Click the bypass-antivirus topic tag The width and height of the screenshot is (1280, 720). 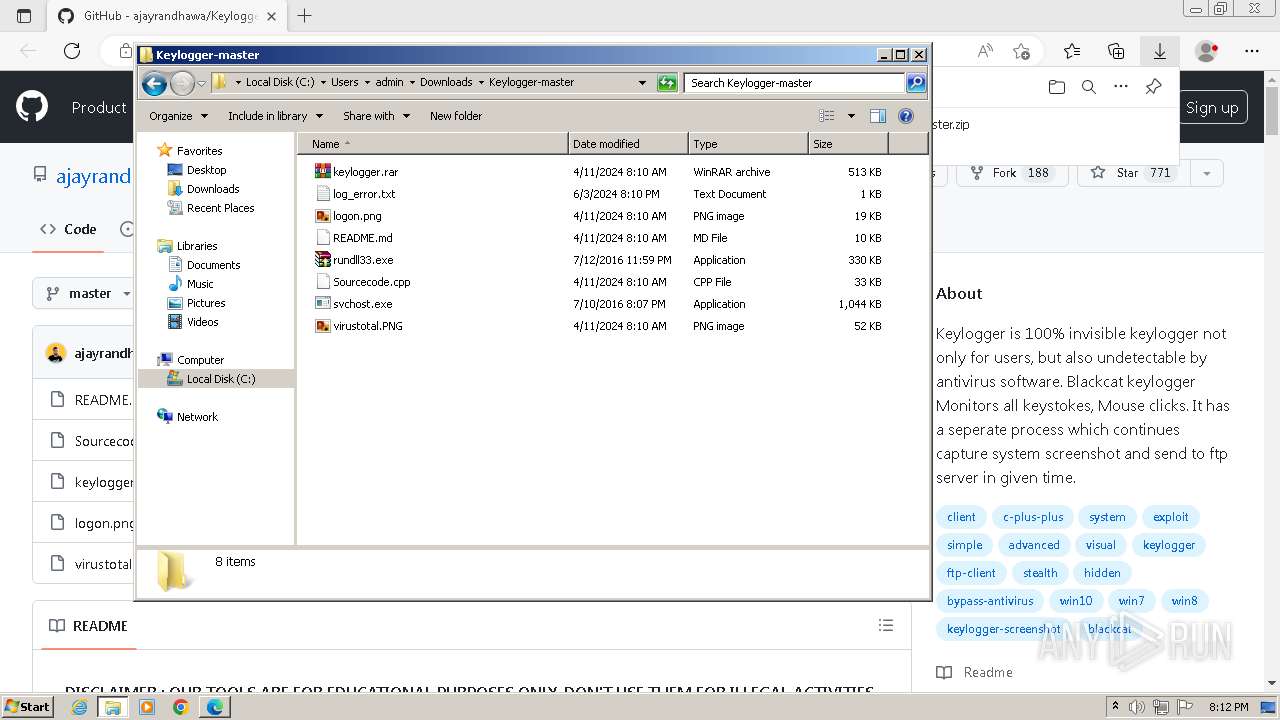coord(990,601)
